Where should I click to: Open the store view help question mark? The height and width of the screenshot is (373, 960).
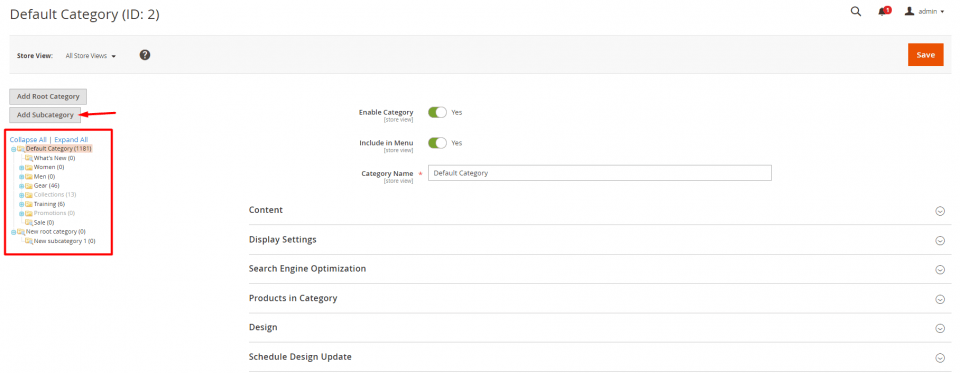(144, 55)
